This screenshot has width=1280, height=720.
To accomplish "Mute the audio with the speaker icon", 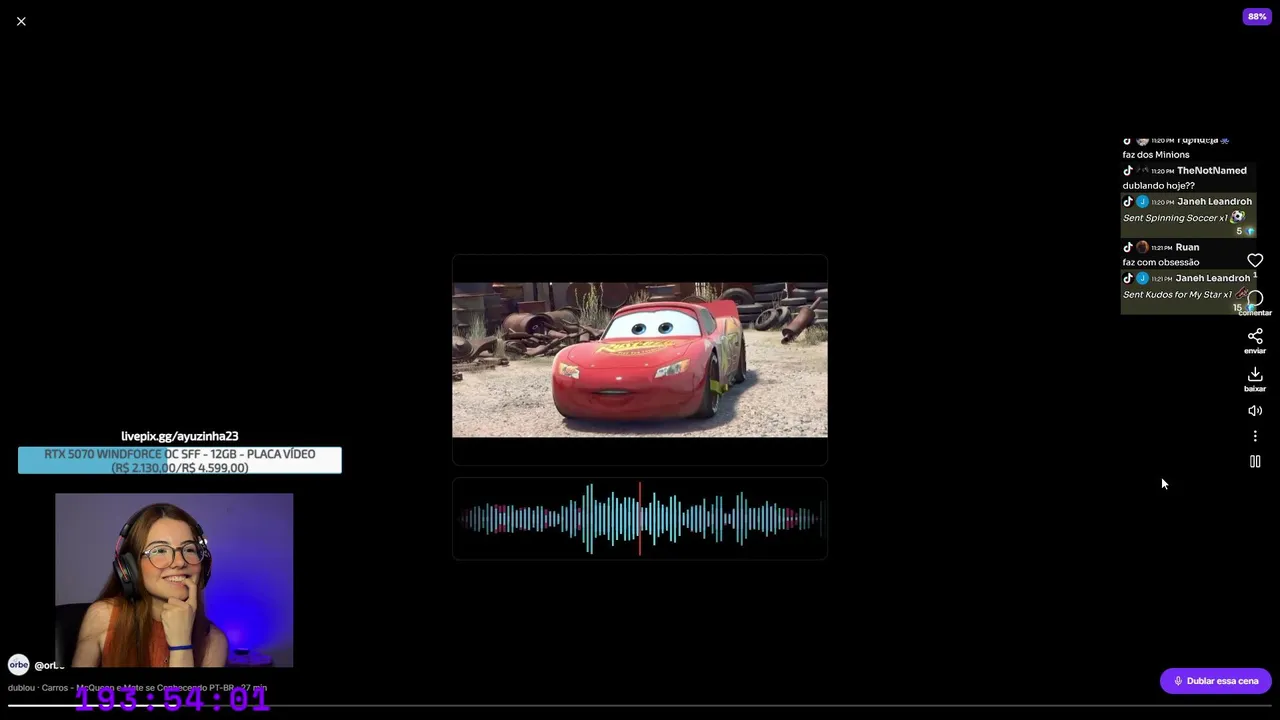I will (x=1255, y=411).
